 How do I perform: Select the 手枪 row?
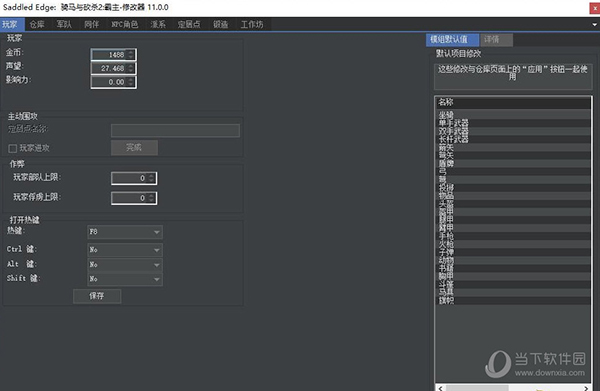tap(513, 236)
